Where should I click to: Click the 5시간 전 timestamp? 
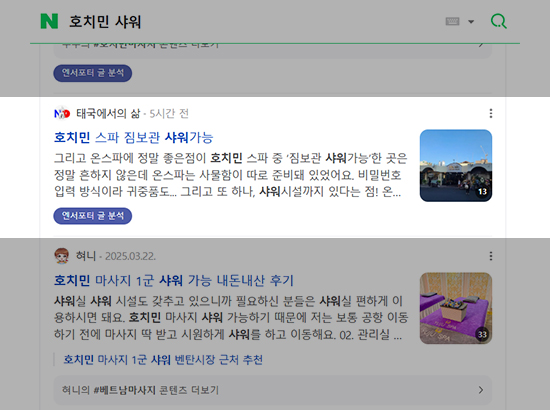point(169,113)
